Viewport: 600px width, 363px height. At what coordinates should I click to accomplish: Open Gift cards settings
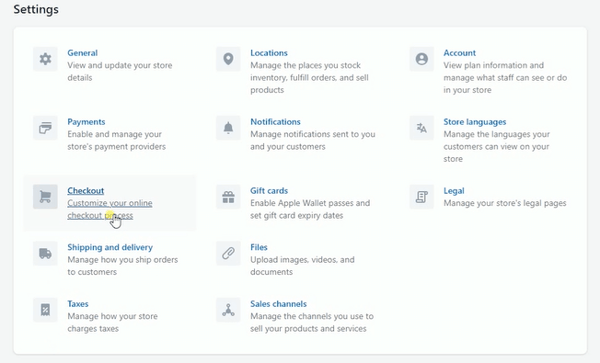coord(269,190)
